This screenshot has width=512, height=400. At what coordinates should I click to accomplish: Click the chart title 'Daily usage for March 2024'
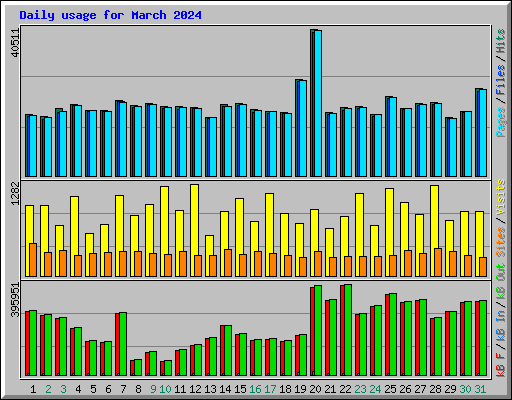(110, 15)
